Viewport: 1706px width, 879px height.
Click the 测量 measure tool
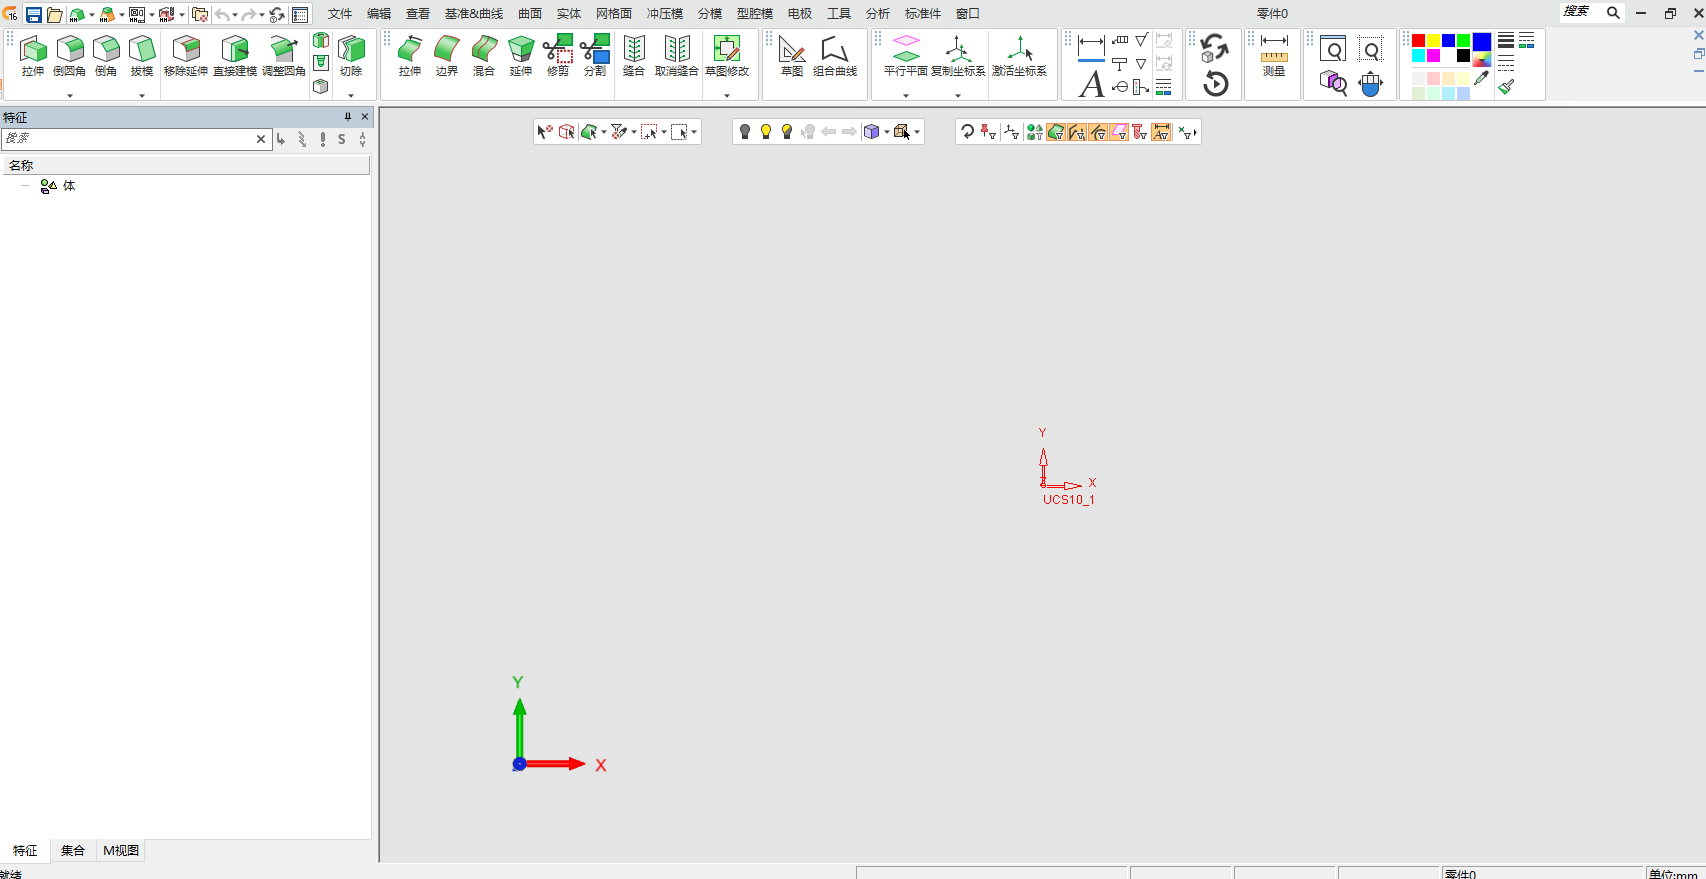click(x=1273, y=56)
